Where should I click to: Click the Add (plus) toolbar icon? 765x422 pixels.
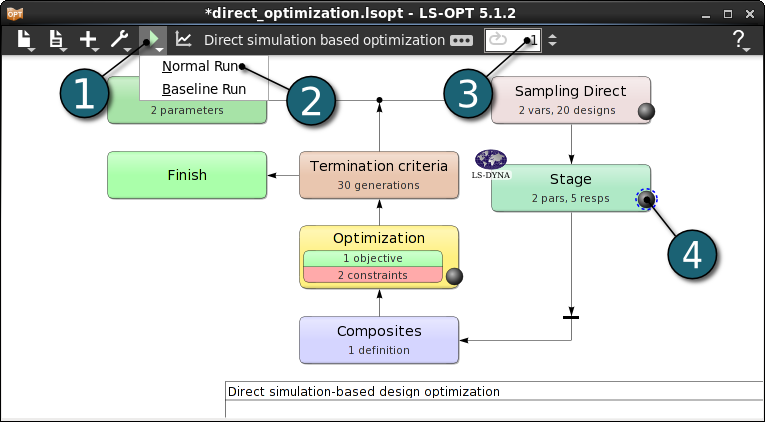point(88,40)
